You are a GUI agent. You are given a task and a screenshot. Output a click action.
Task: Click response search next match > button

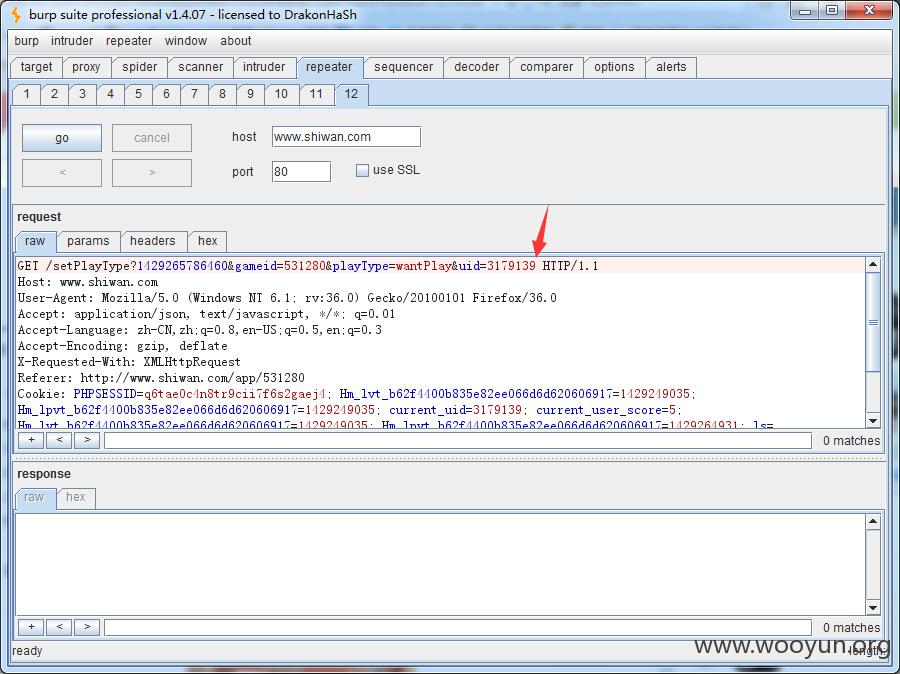(x=87, y=627)
